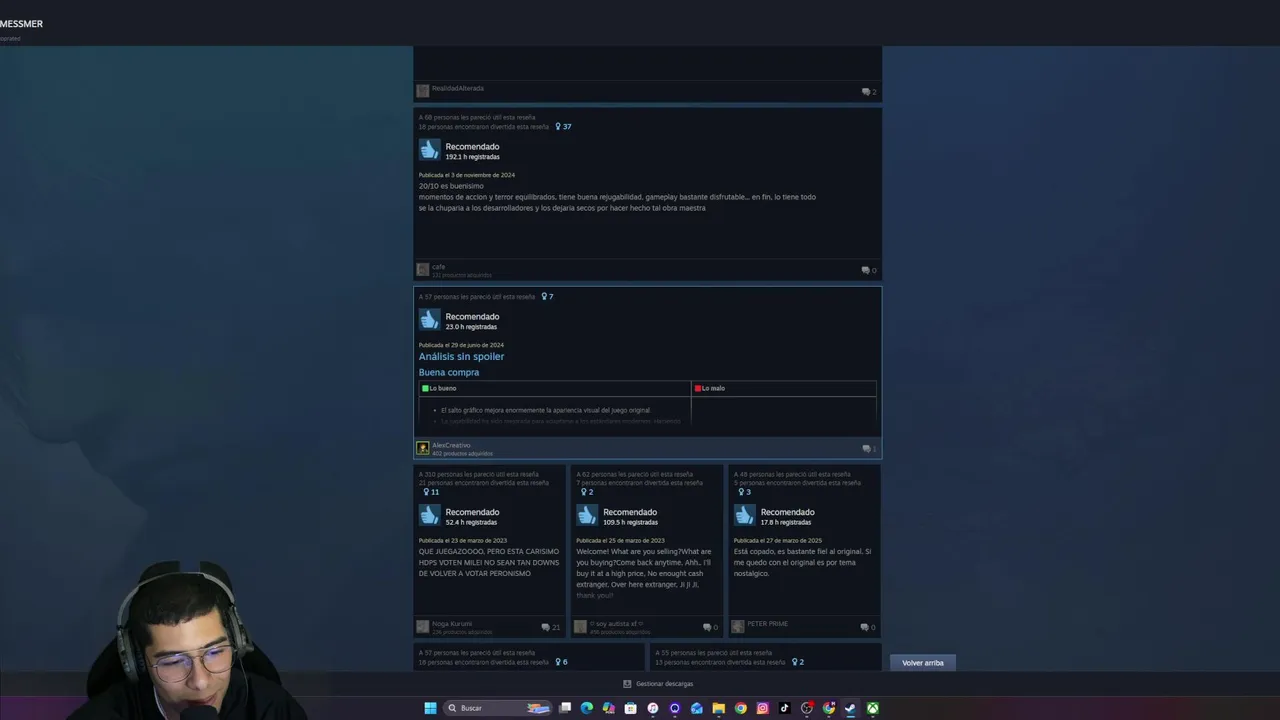Click 'Publicada el 3 de noviembre de 2024'

coord(467,175)
